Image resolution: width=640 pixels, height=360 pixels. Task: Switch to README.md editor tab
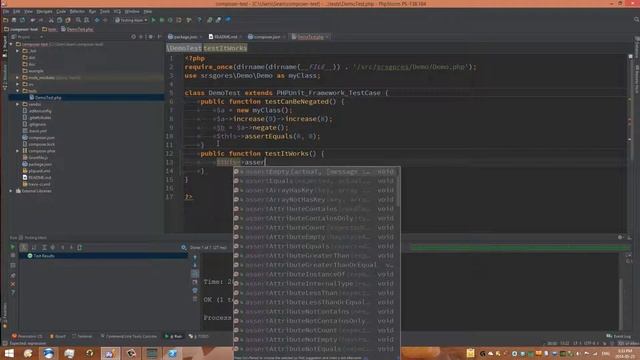(223, 37)
